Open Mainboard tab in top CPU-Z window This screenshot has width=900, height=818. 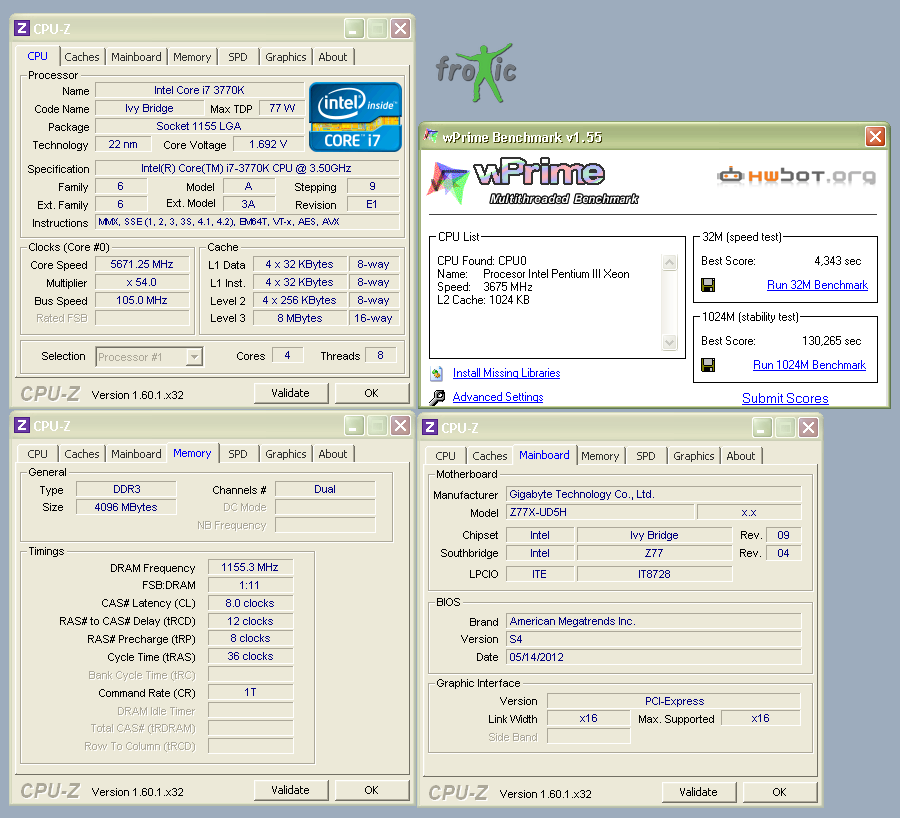pos(136,57)
